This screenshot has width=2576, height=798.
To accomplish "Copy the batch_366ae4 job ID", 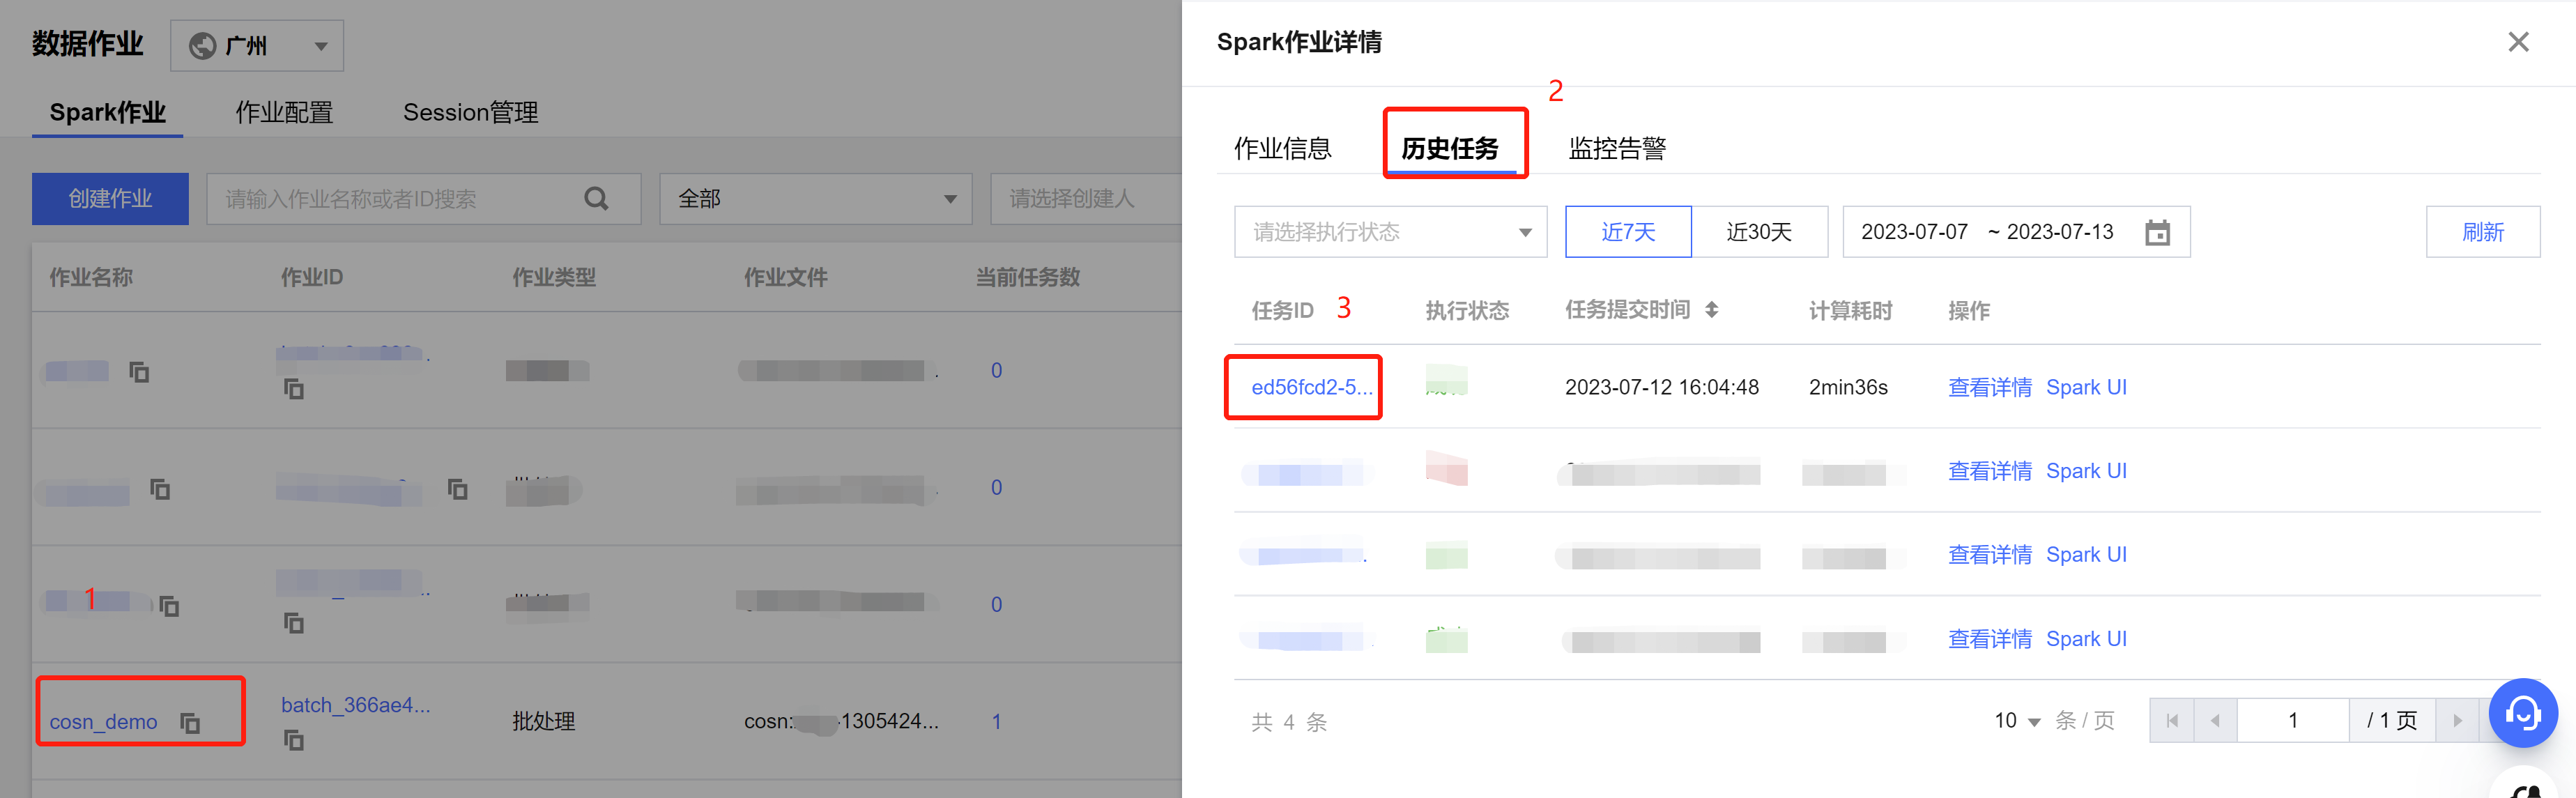I will [x=293, y=740].
